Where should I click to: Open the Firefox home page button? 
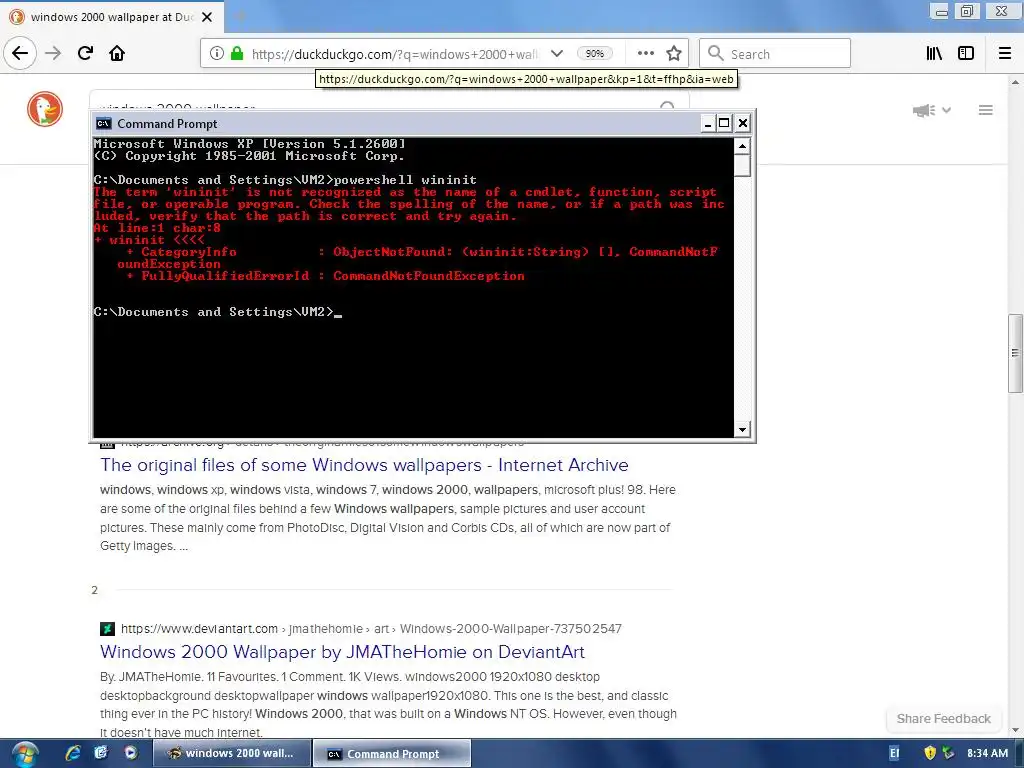117,53
